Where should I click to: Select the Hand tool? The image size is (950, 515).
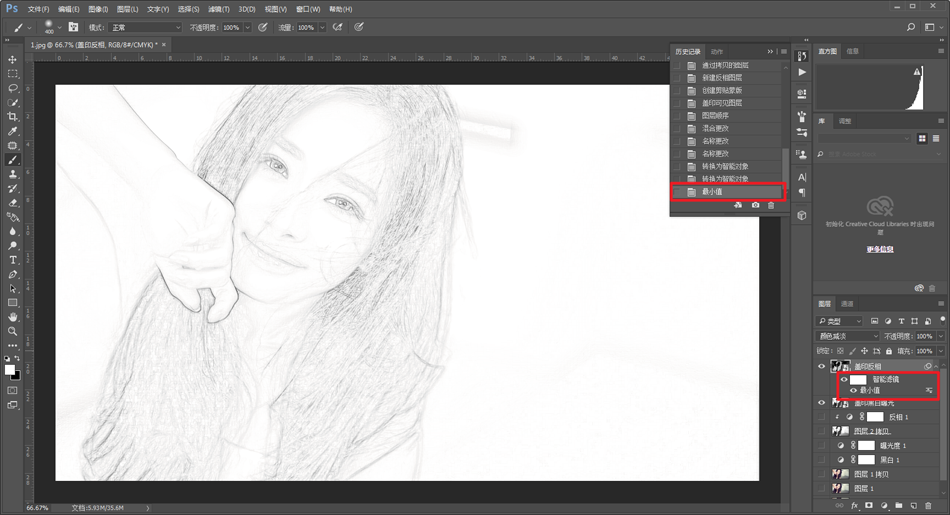pyautogui.click(x=13, y=317)
